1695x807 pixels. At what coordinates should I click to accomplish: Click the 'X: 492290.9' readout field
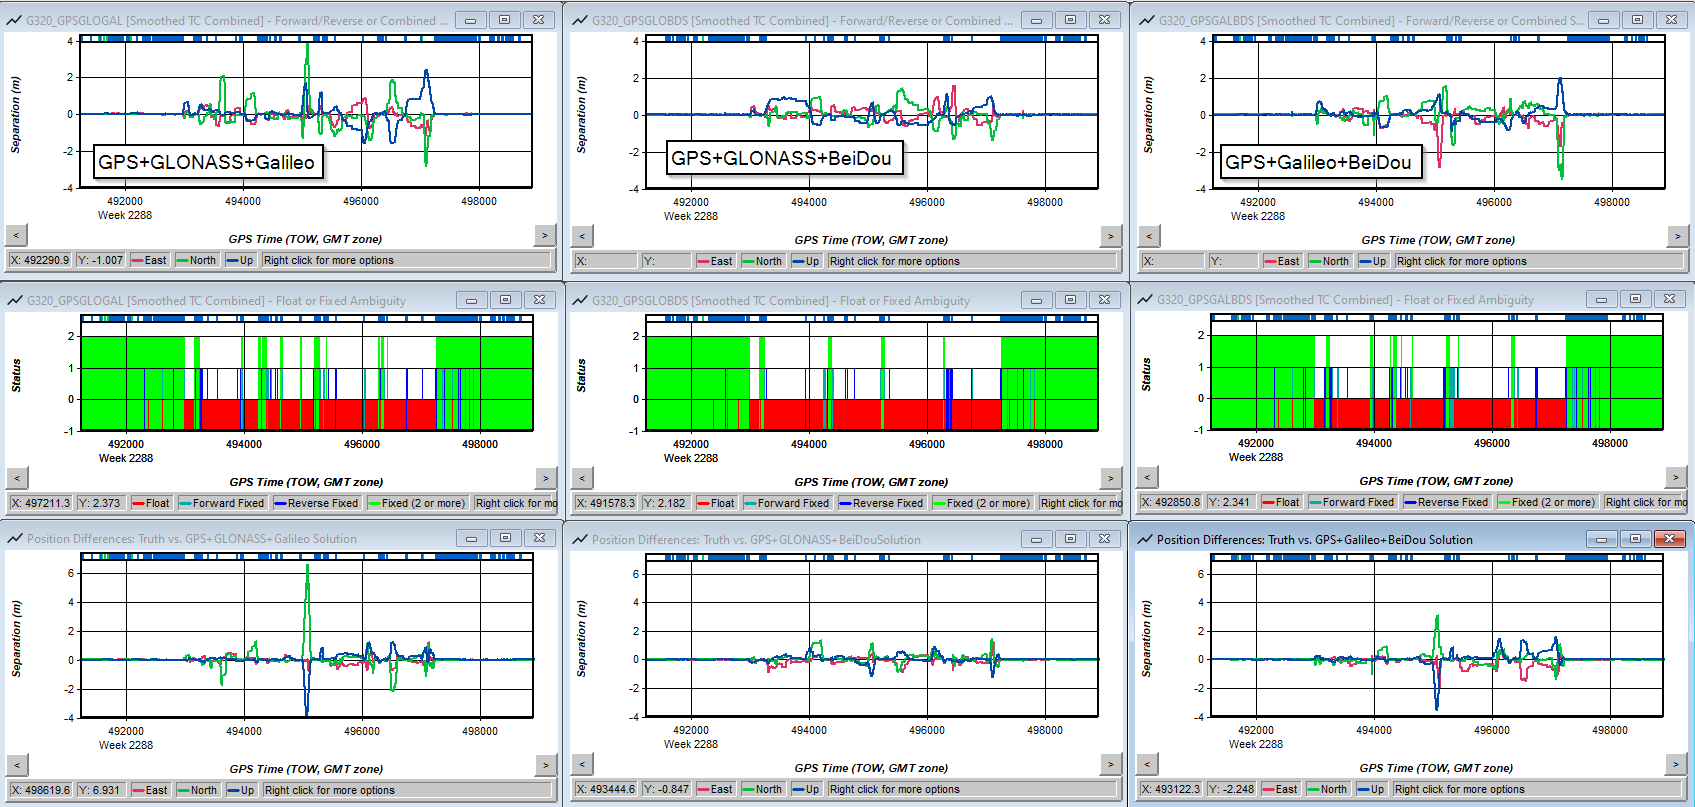coord(40,261)
